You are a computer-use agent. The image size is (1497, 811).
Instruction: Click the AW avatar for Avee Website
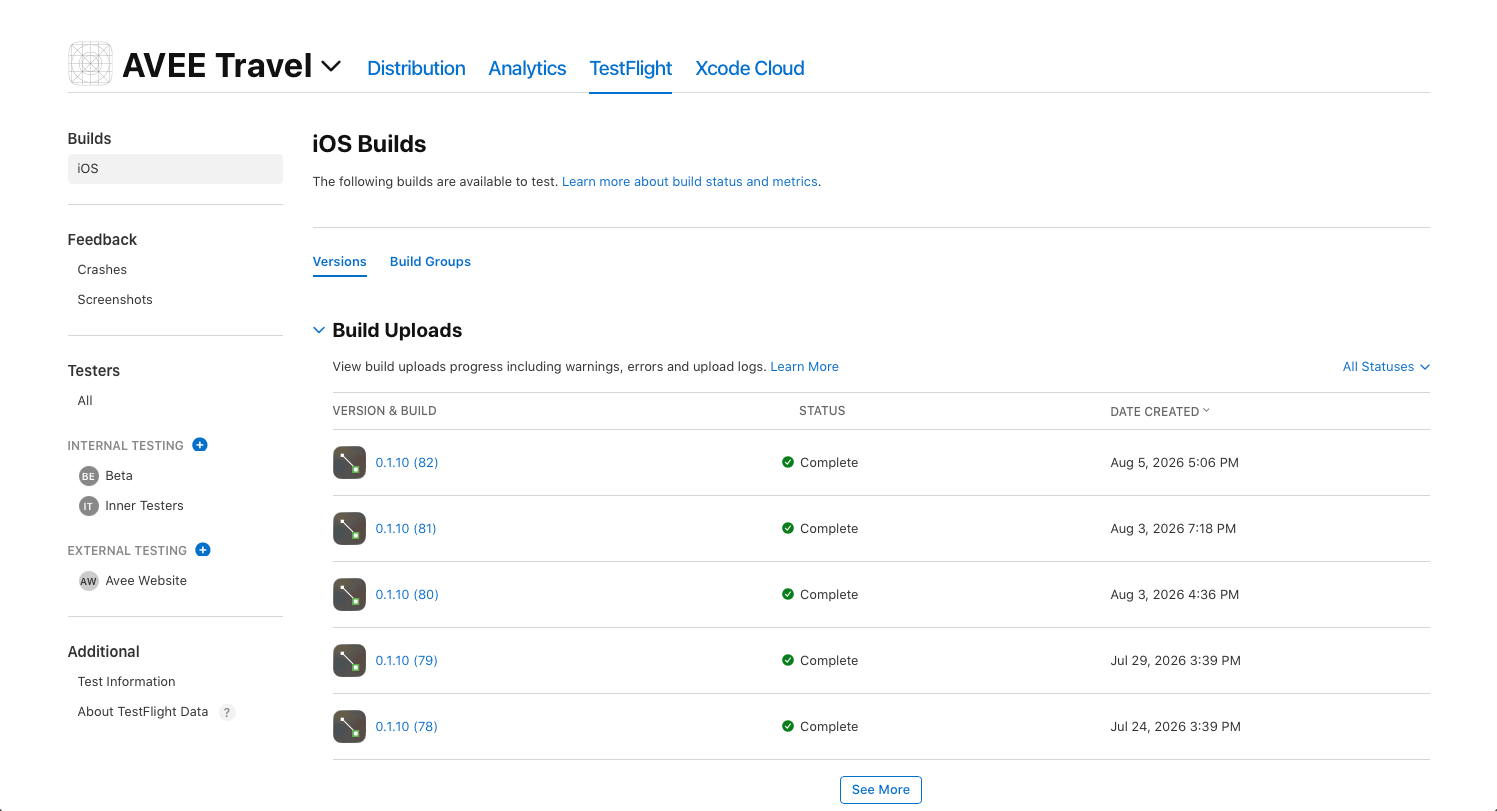89,581
